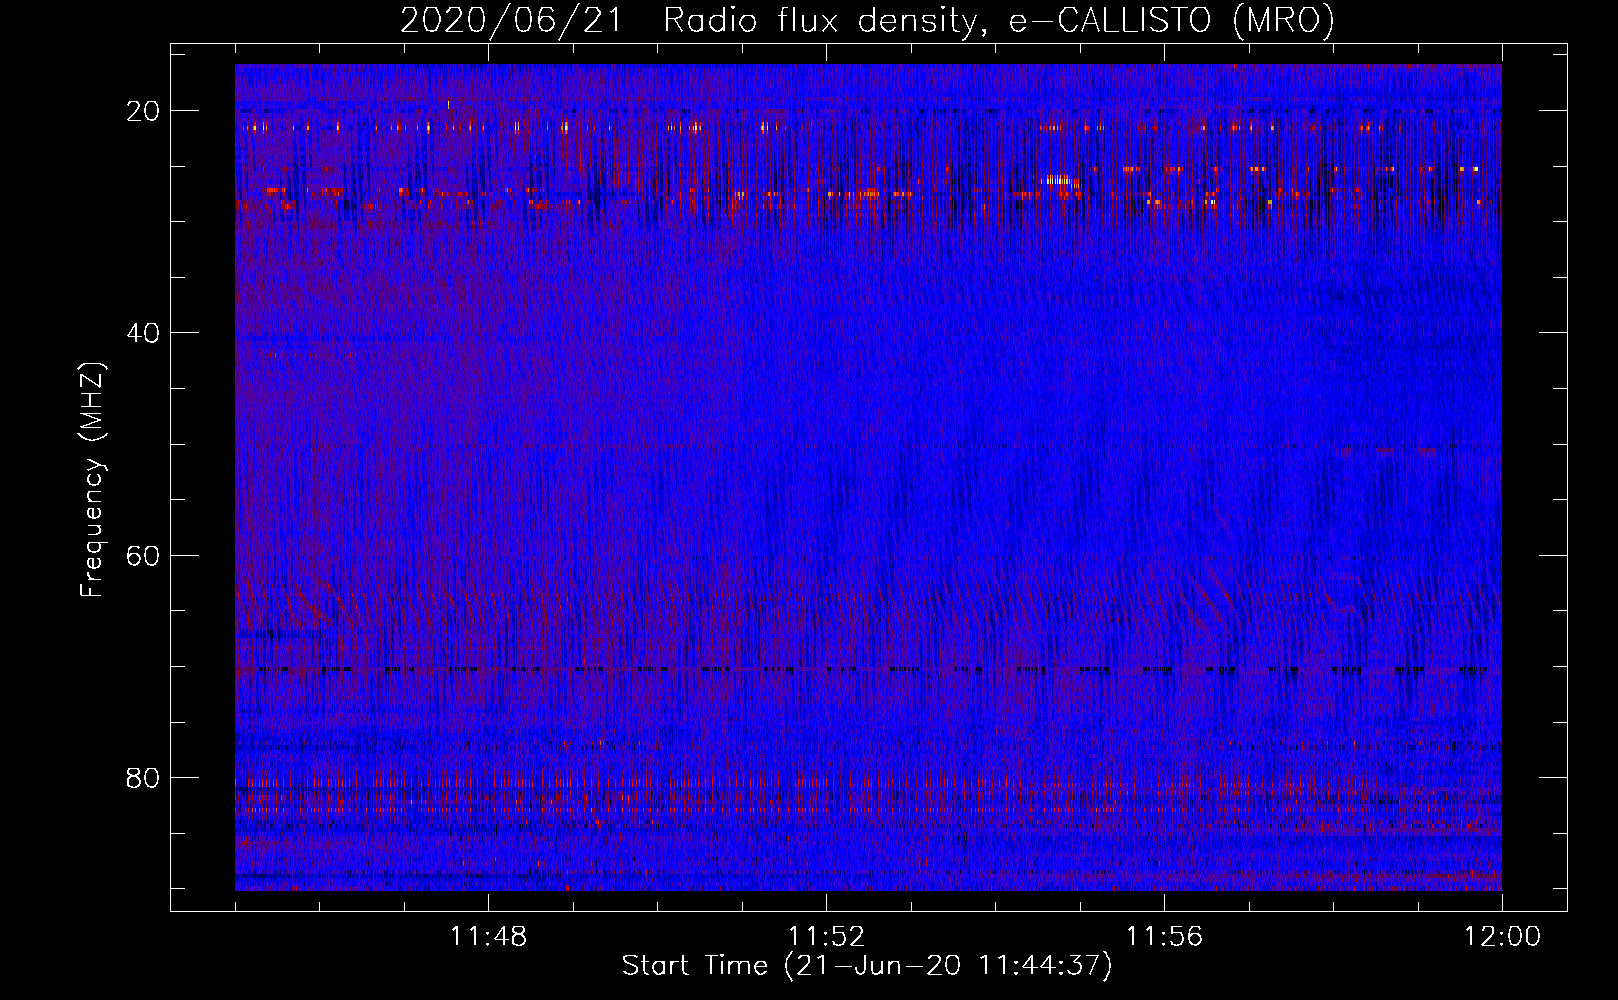
Task: Click the dark dashed horizontal line near 70 MHz
Action: click(860, 669)
